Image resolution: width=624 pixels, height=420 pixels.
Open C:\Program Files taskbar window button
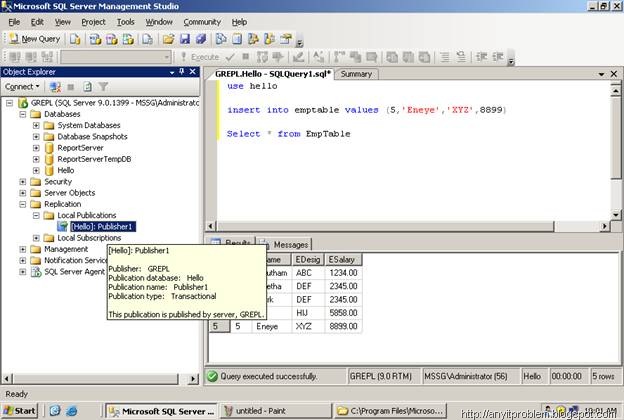pyautogui.click(x=390, y=410)
